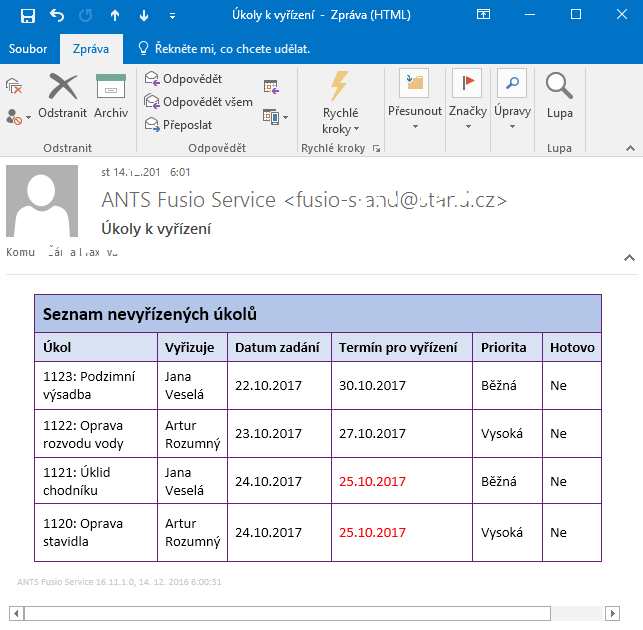Click the assigned date 23.10.2017
The height and width of the screenshot is (630, 643).
(268, 434)
